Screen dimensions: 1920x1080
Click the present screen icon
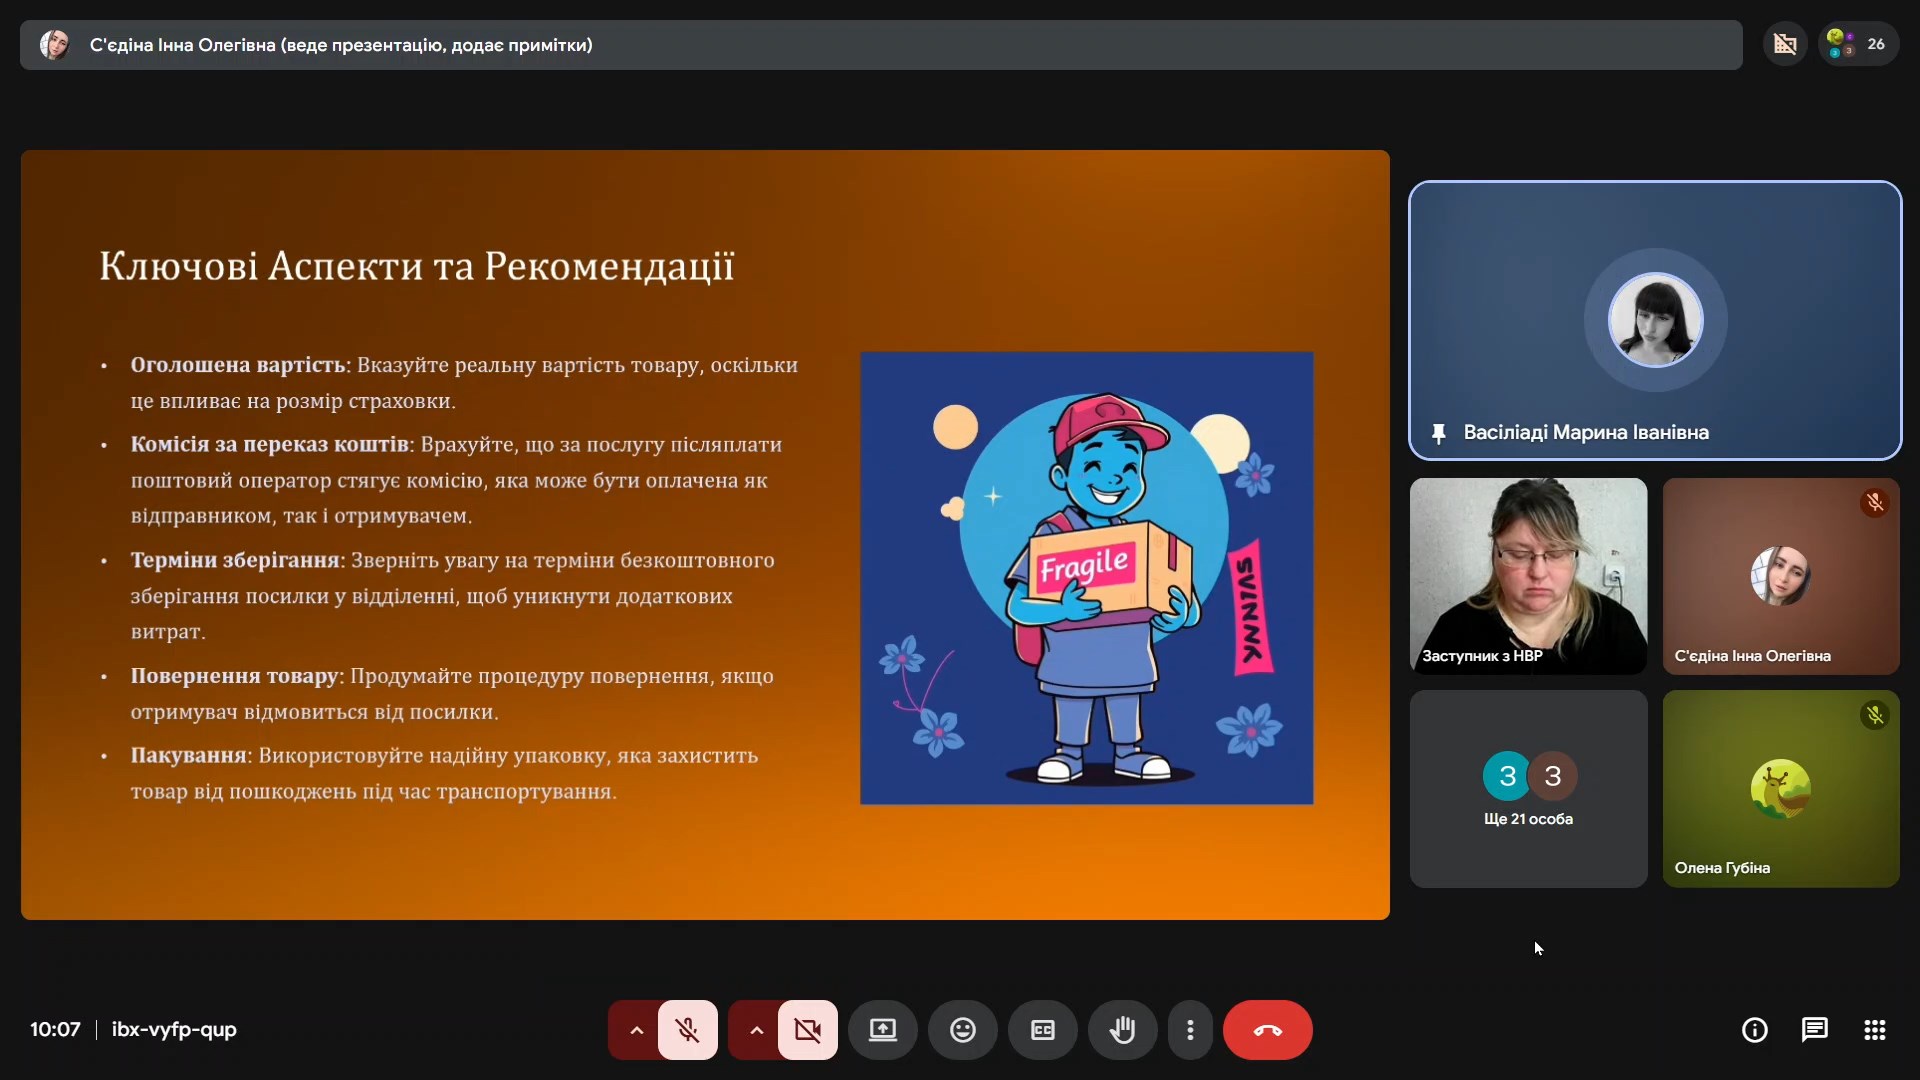coord(882,1030)
